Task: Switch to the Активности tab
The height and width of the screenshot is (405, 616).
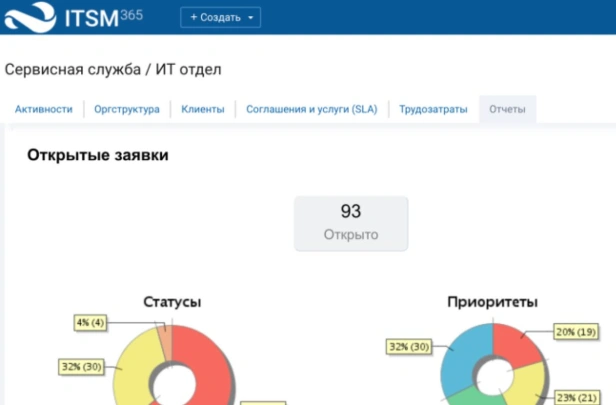Action: click(x=44, y=109)
